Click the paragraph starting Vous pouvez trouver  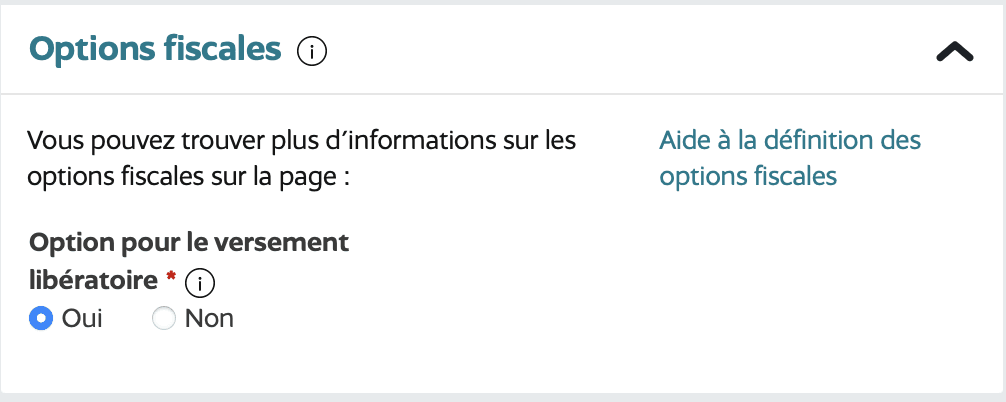pyautogui.click(x=302, y=158)
